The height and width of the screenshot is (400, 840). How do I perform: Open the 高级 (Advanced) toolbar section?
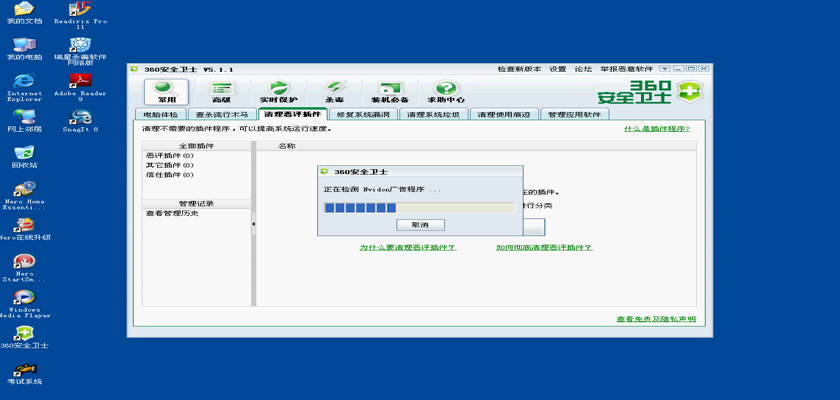222,92
